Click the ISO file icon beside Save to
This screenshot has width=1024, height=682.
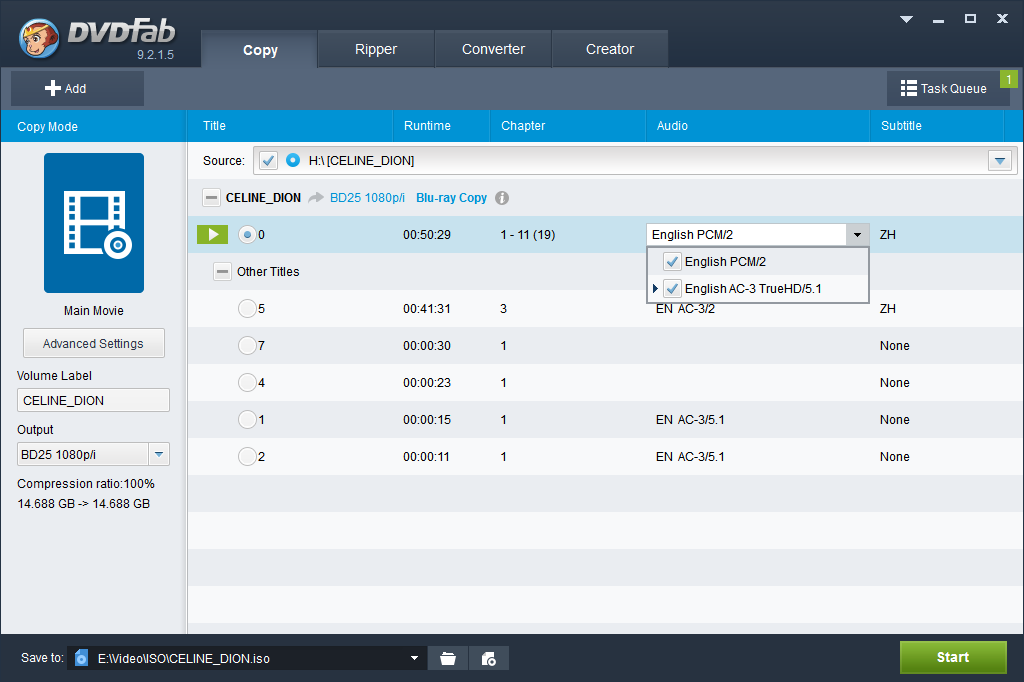[81, 657]
